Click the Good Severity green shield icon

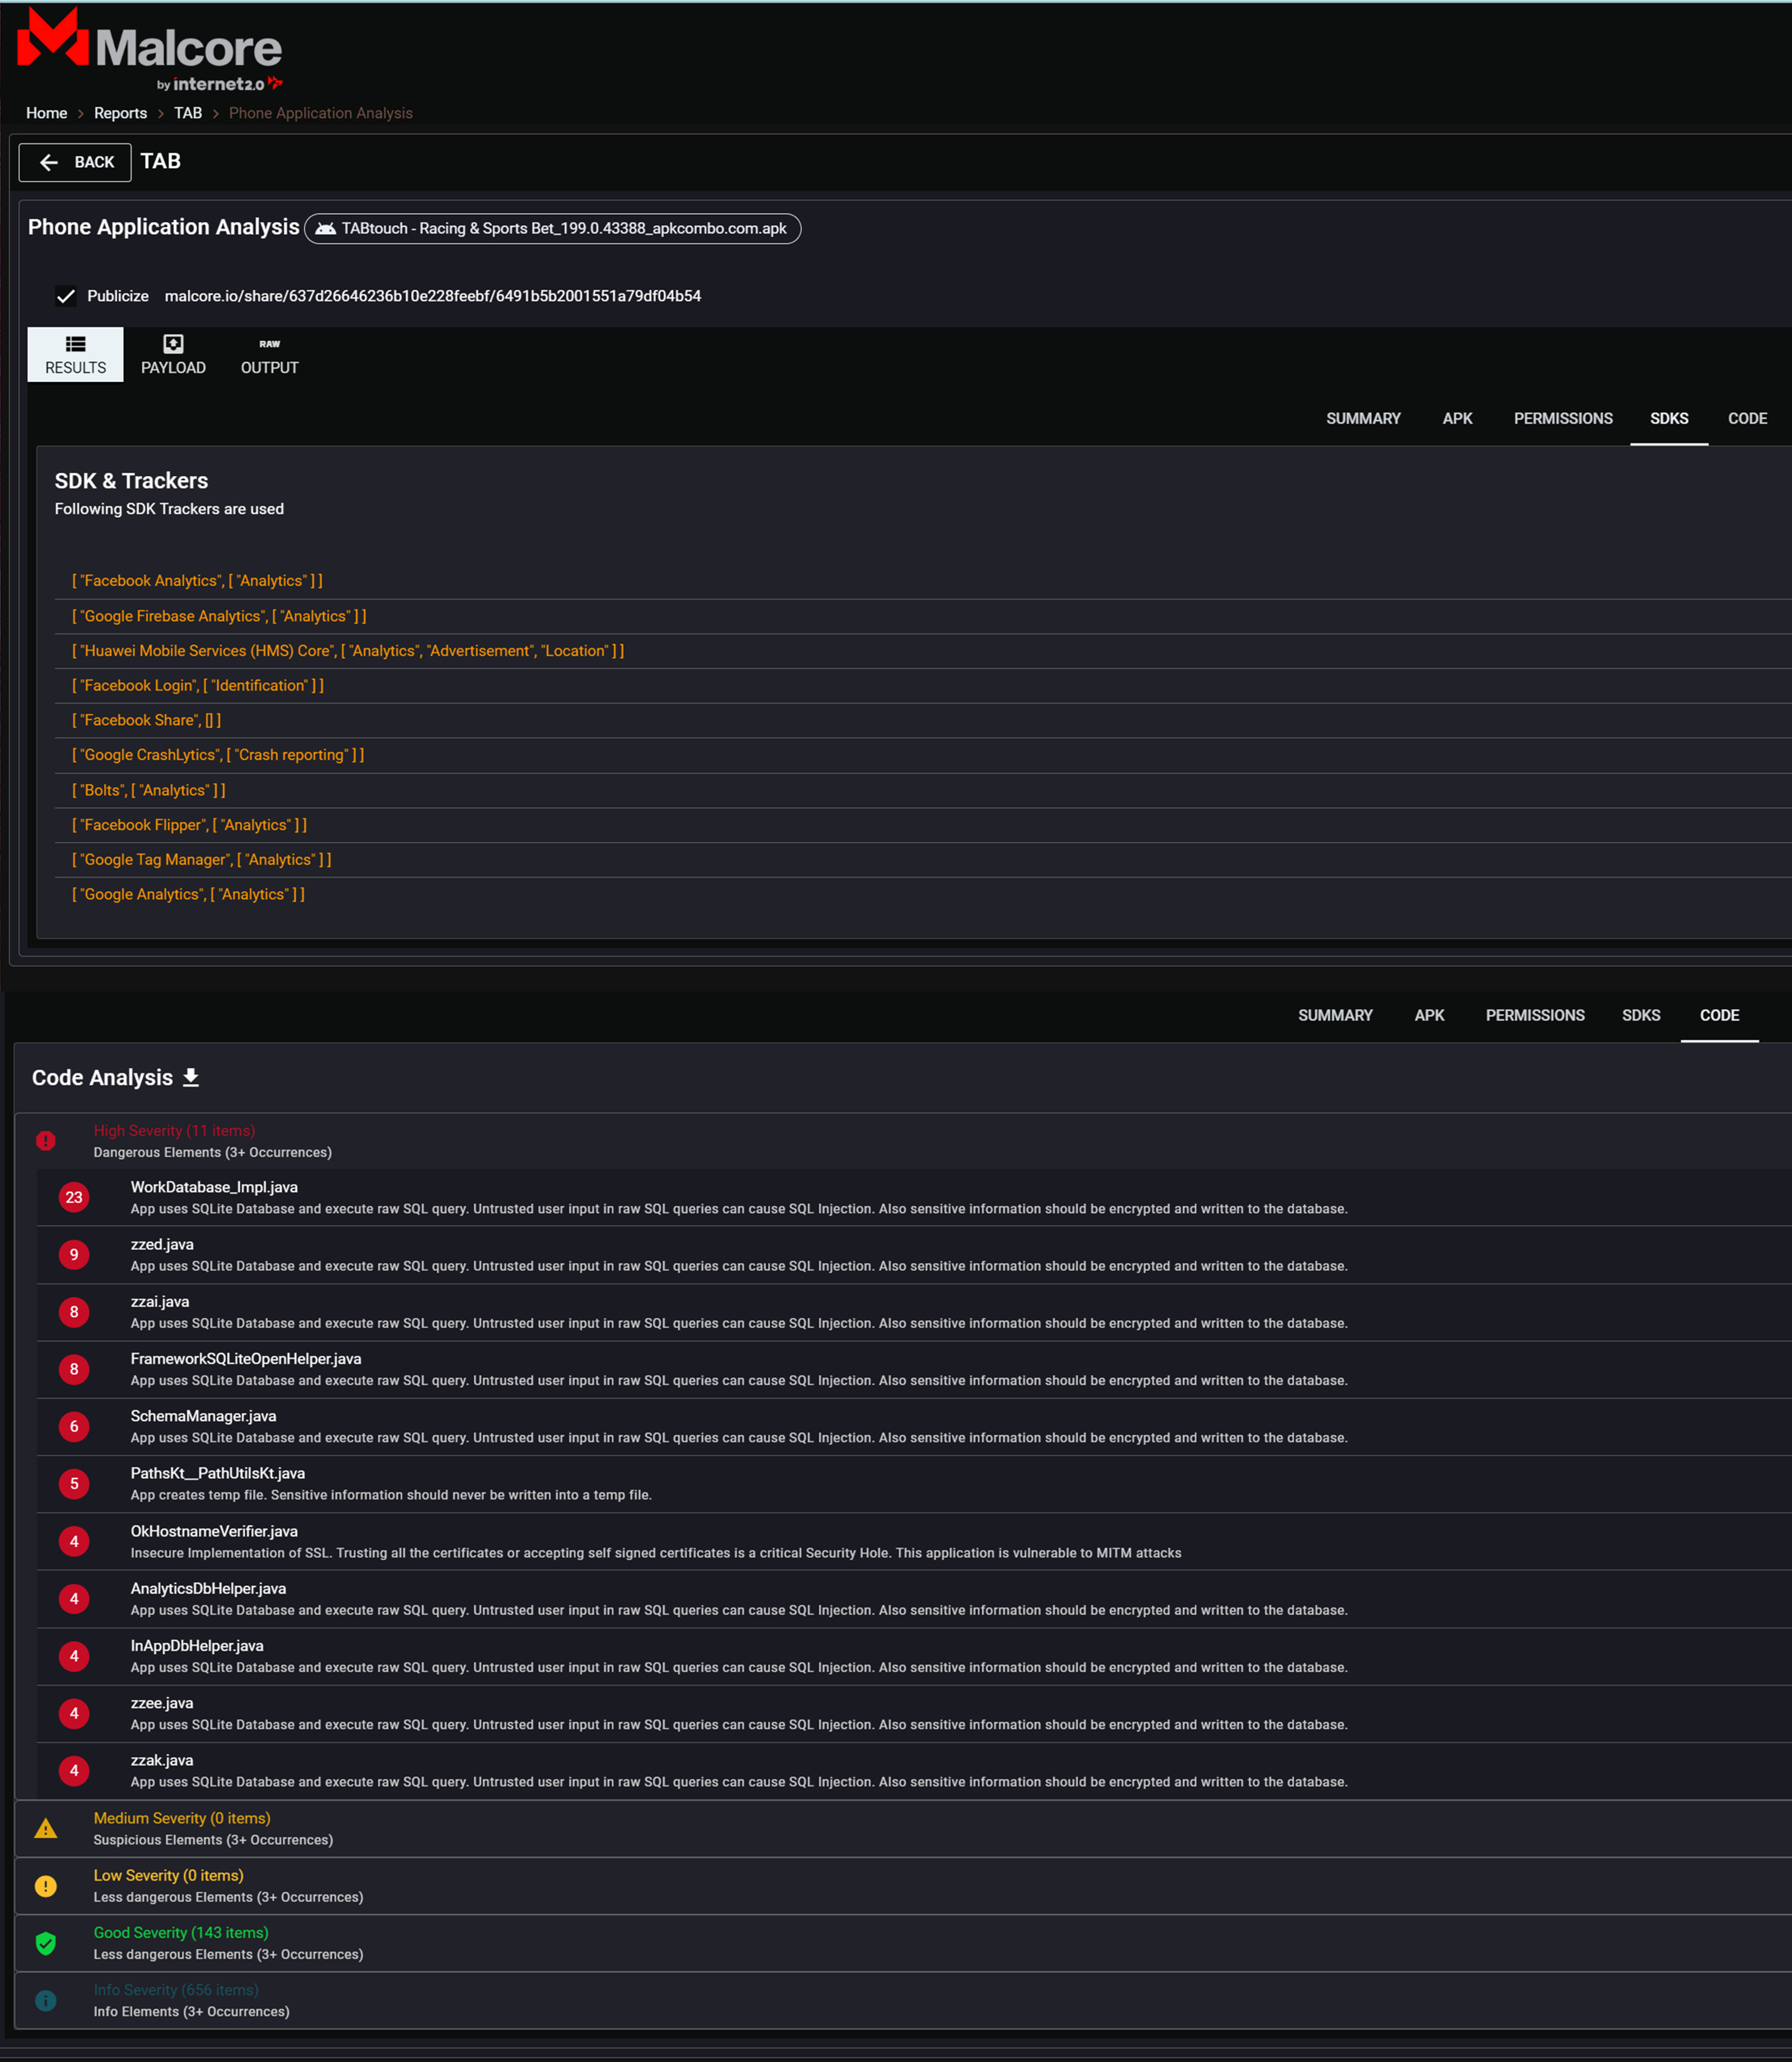(x=46, y=1943)
